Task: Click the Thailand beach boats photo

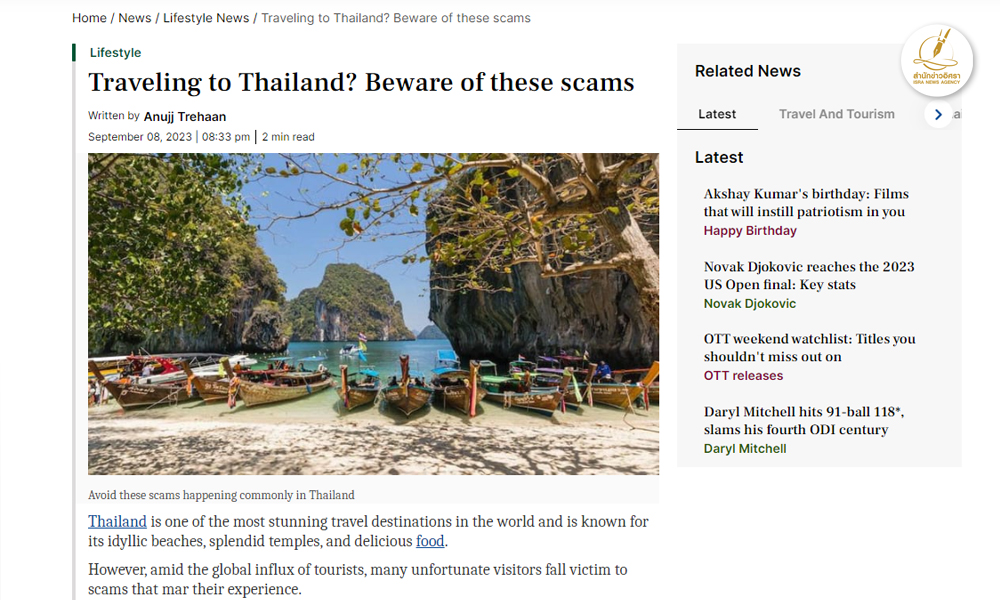Action: (373, 313)
